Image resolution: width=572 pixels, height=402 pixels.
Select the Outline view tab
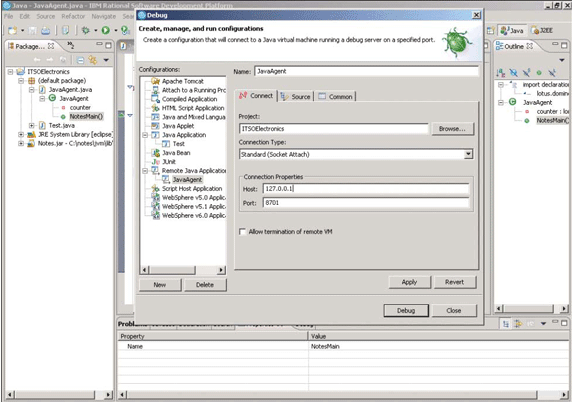coord(514,46)
